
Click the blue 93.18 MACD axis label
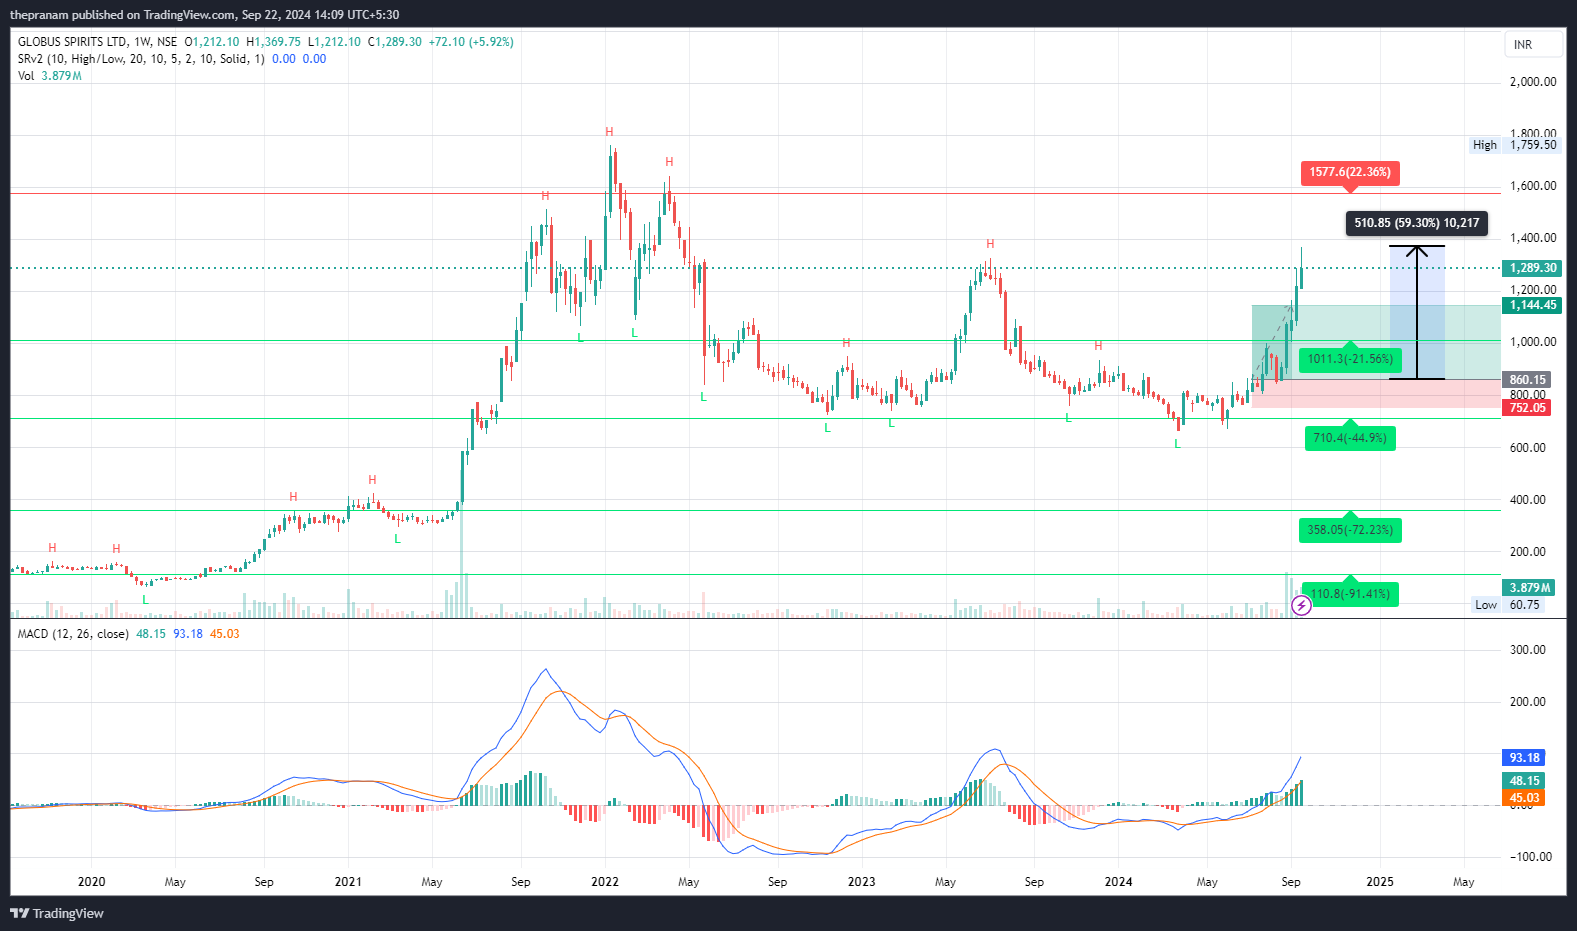(1524, 758)
